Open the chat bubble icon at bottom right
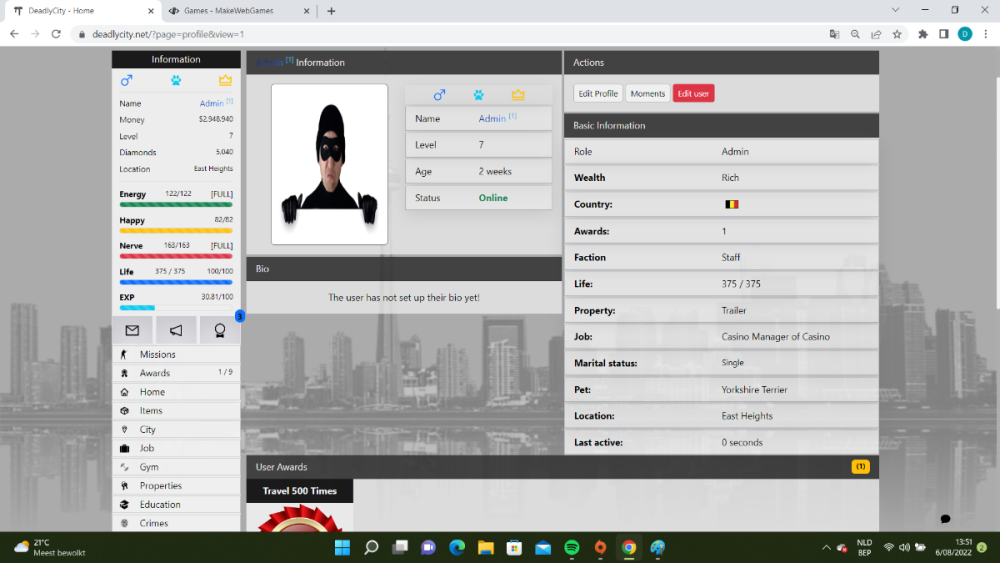 [x=945, y=519]
